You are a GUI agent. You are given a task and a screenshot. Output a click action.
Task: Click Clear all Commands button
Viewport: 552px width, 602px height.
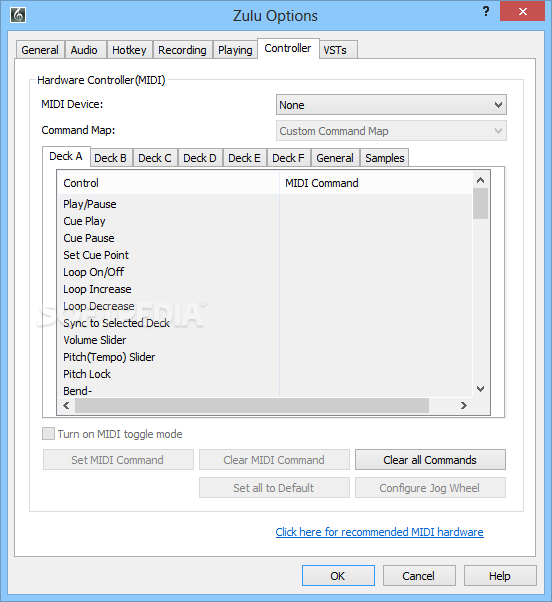pos(430,460)
